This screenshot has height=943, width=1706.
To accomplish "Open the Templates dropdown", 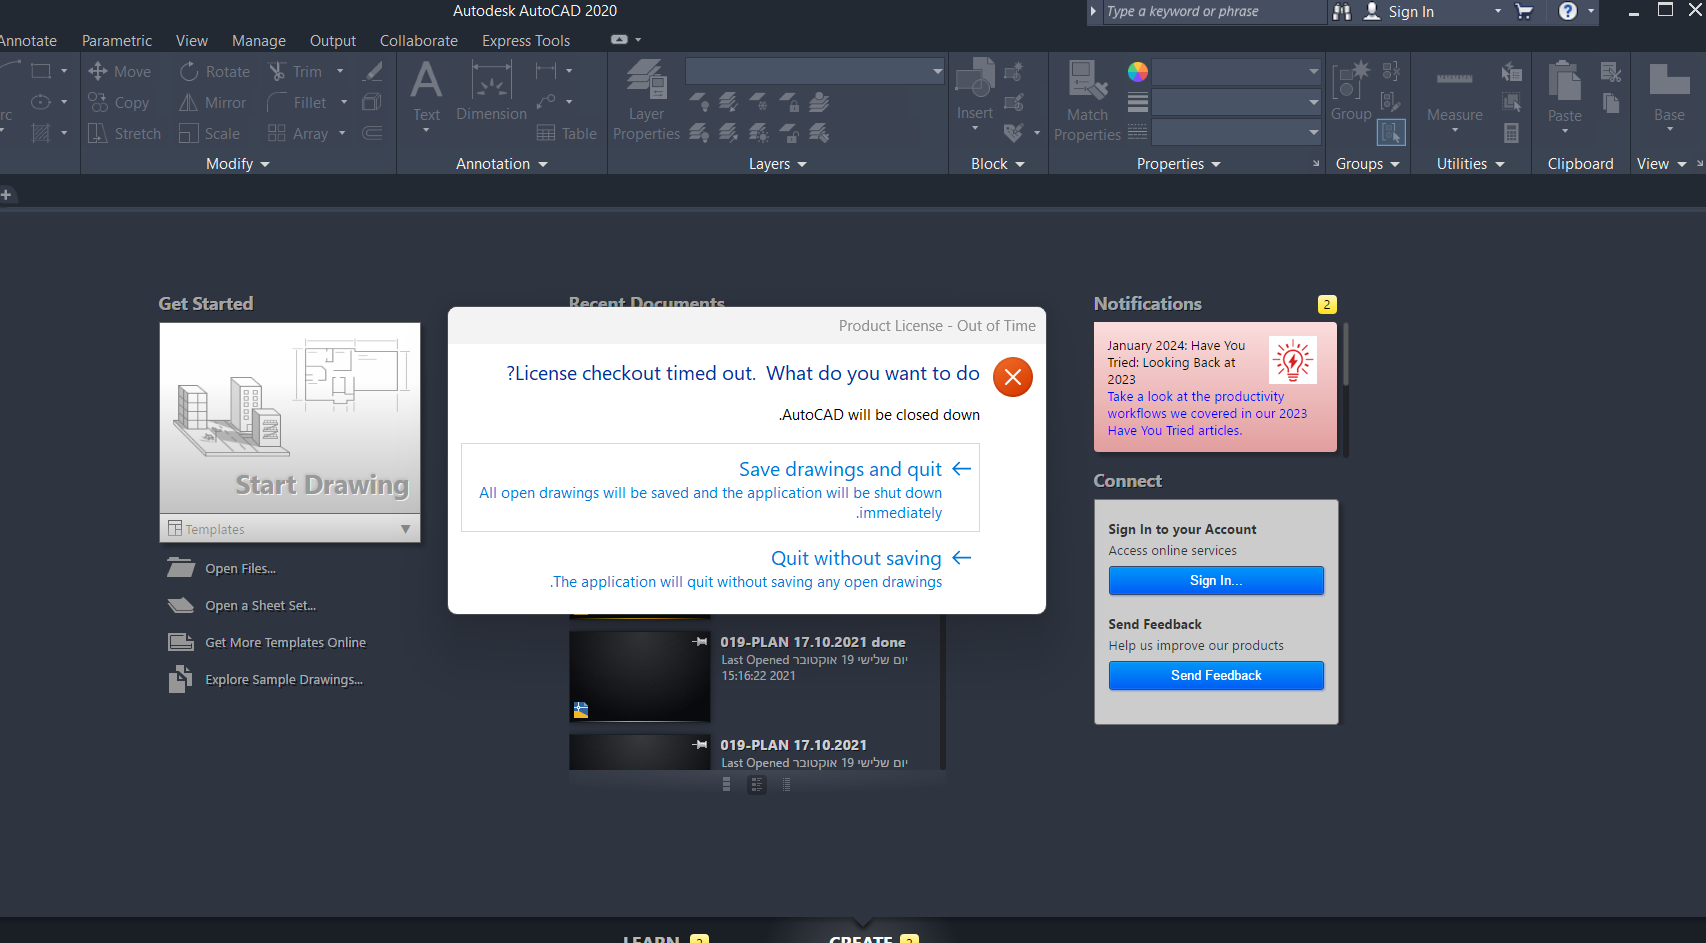I will pos(290,529).
